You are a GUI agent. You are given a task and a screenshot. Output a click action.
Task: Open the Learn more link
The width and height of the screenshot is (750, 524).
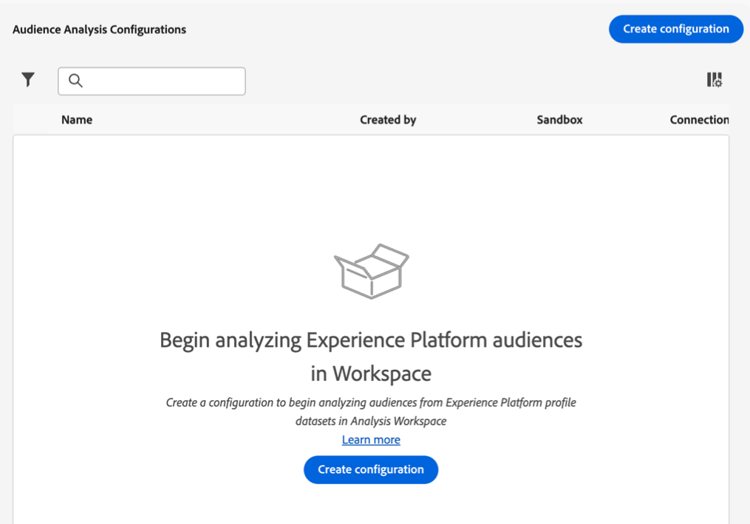[371, 440]
